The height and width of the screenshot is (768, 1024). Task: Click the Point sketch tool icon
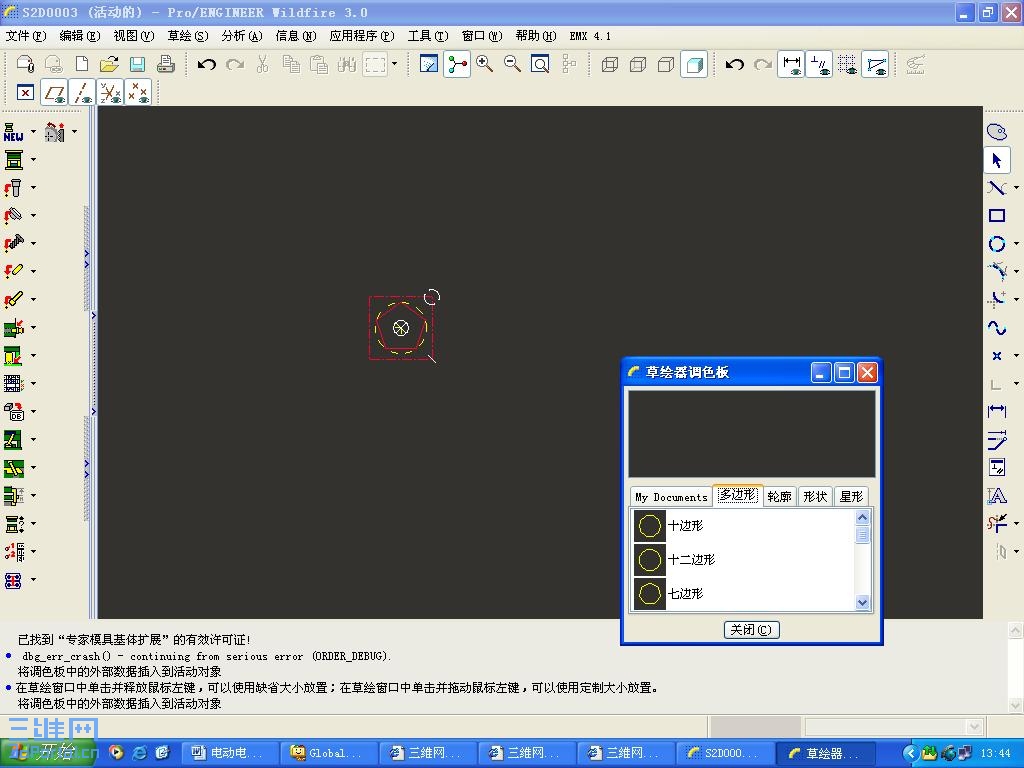pos(997,356)
